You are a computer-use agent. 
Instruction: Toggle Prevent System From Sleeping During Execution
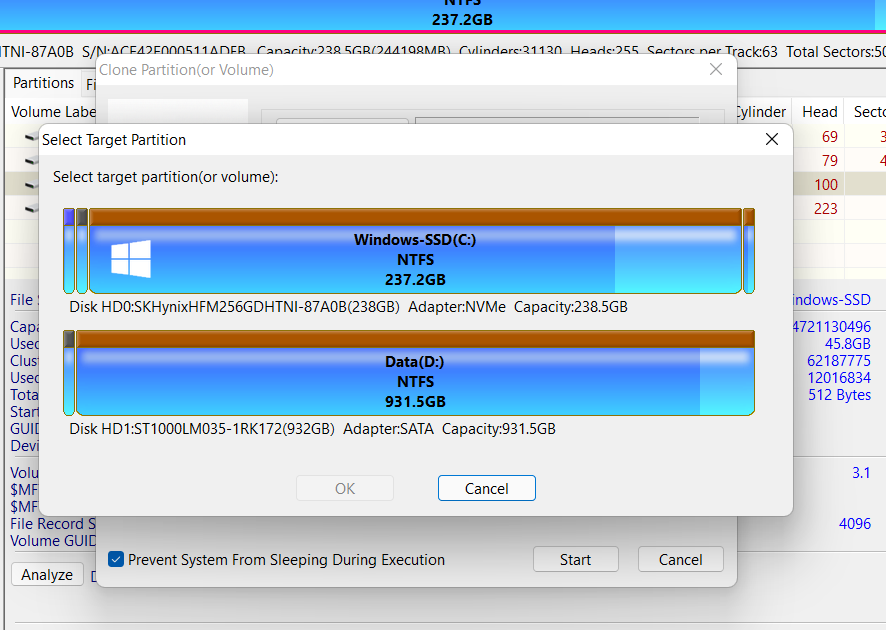click(116, 560)
